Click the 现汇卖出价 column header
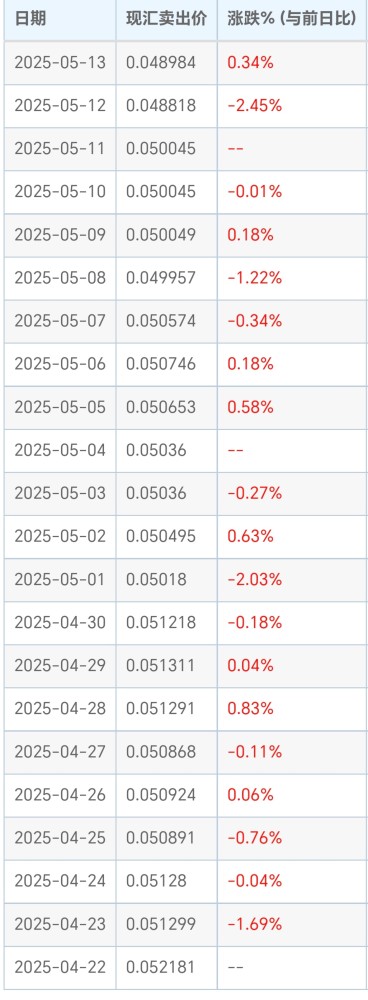The height and width of the screenshot is (1000, 368). tap(166, 18)
